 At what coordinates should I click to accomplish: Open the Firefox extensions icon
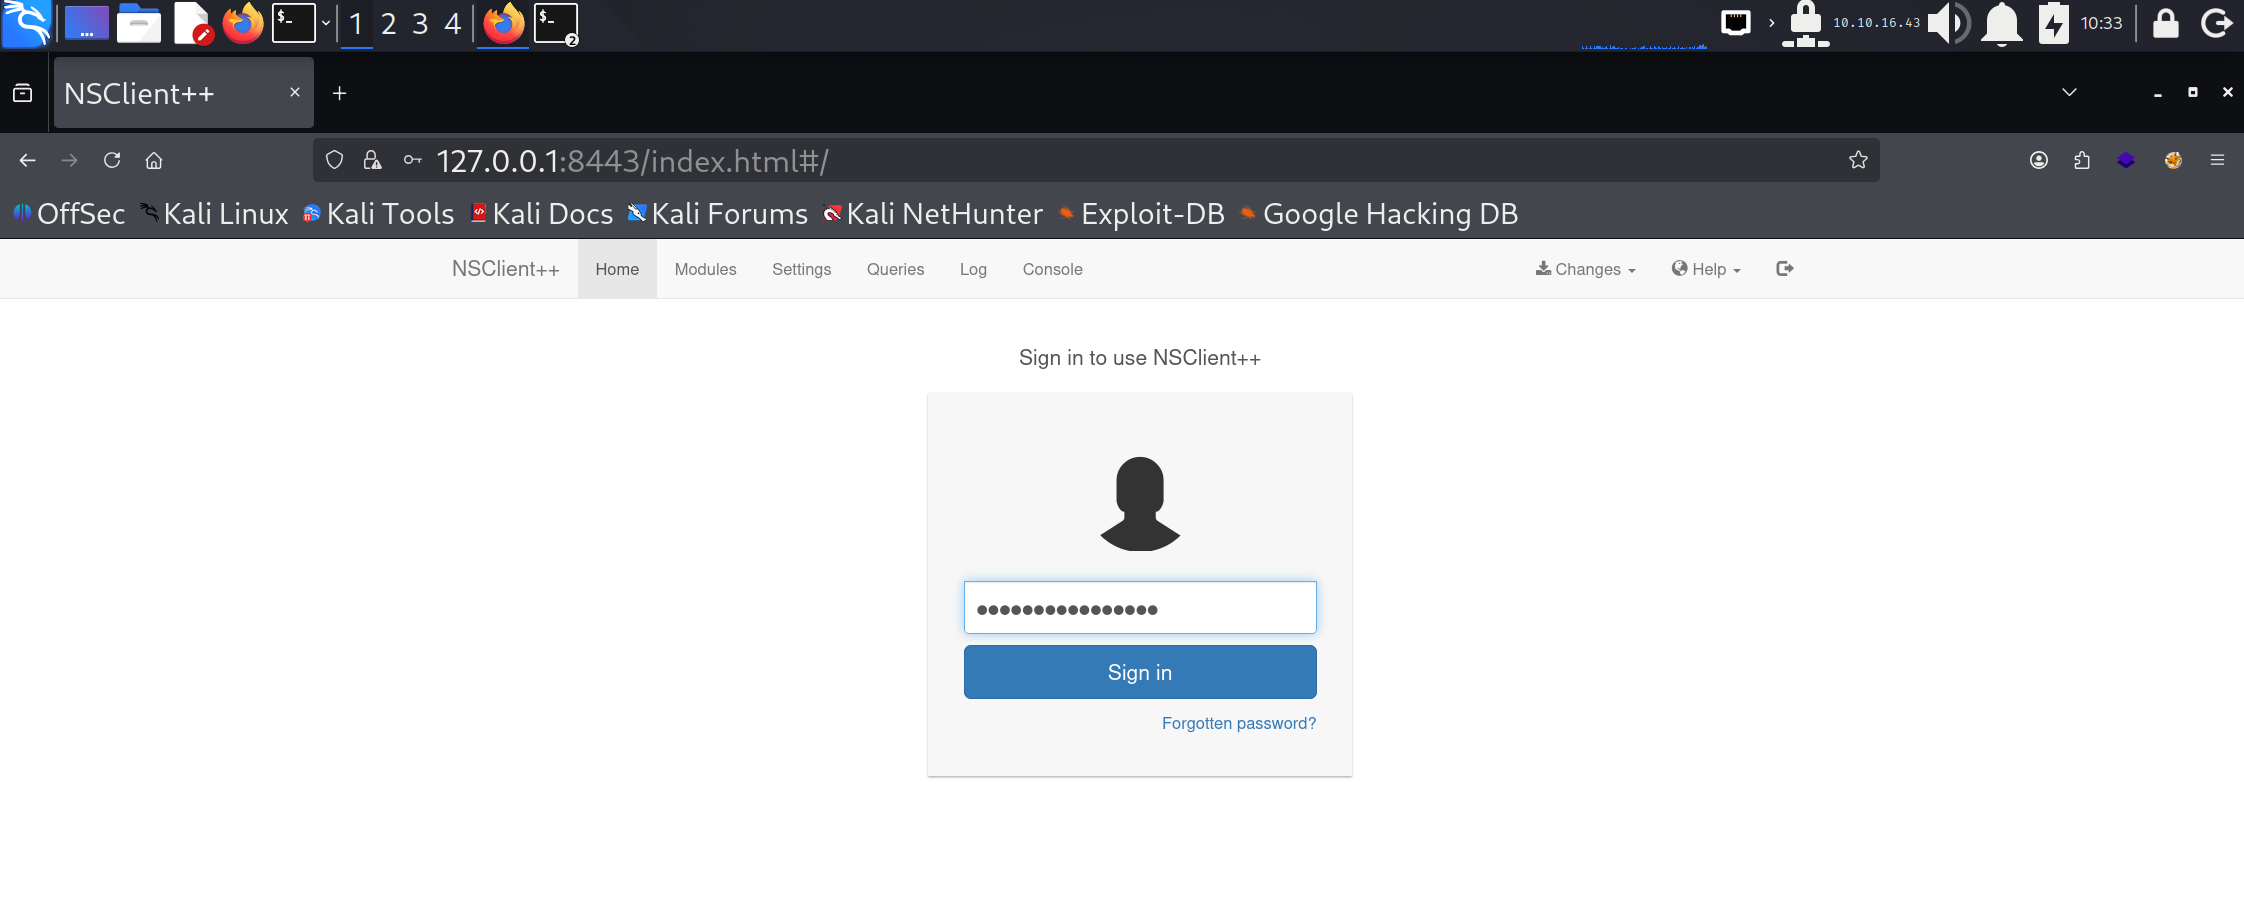pos(2082,160)
